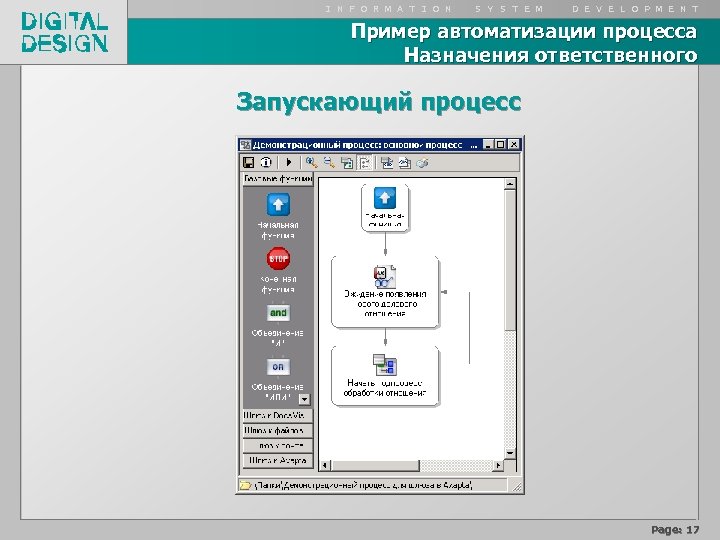
Task: Zoom out with the magnifier minus icon
Action: point(329,163)
